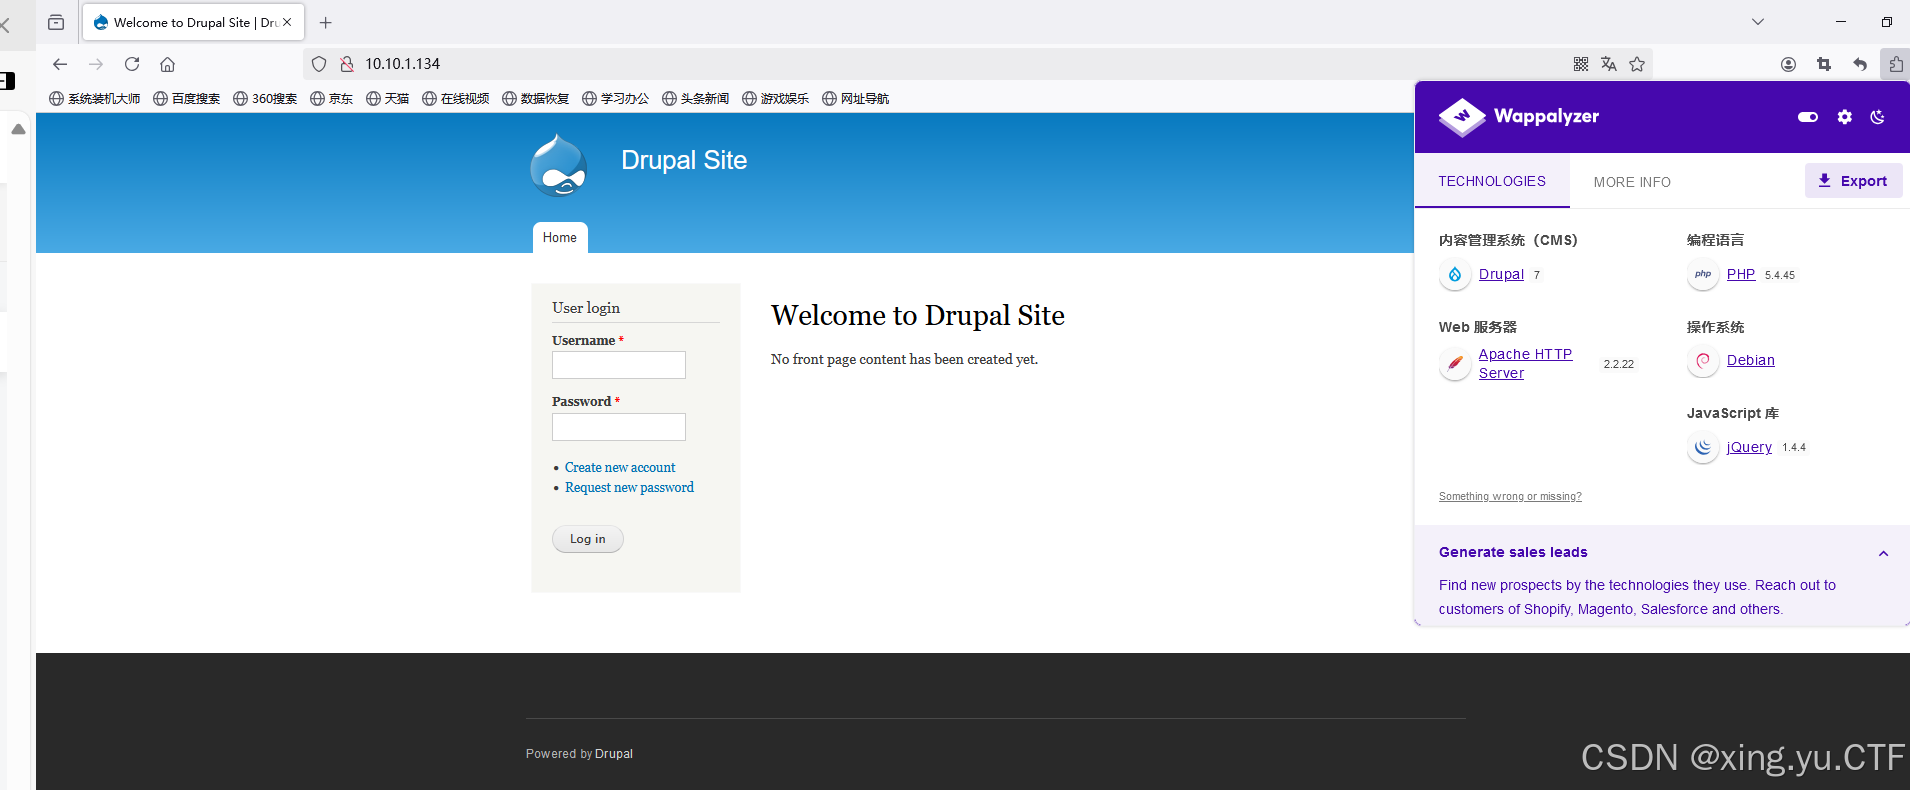The image size is (1910, 790).
Task: Click the undo arrow toolbar icon
Action: [1860, 64]
